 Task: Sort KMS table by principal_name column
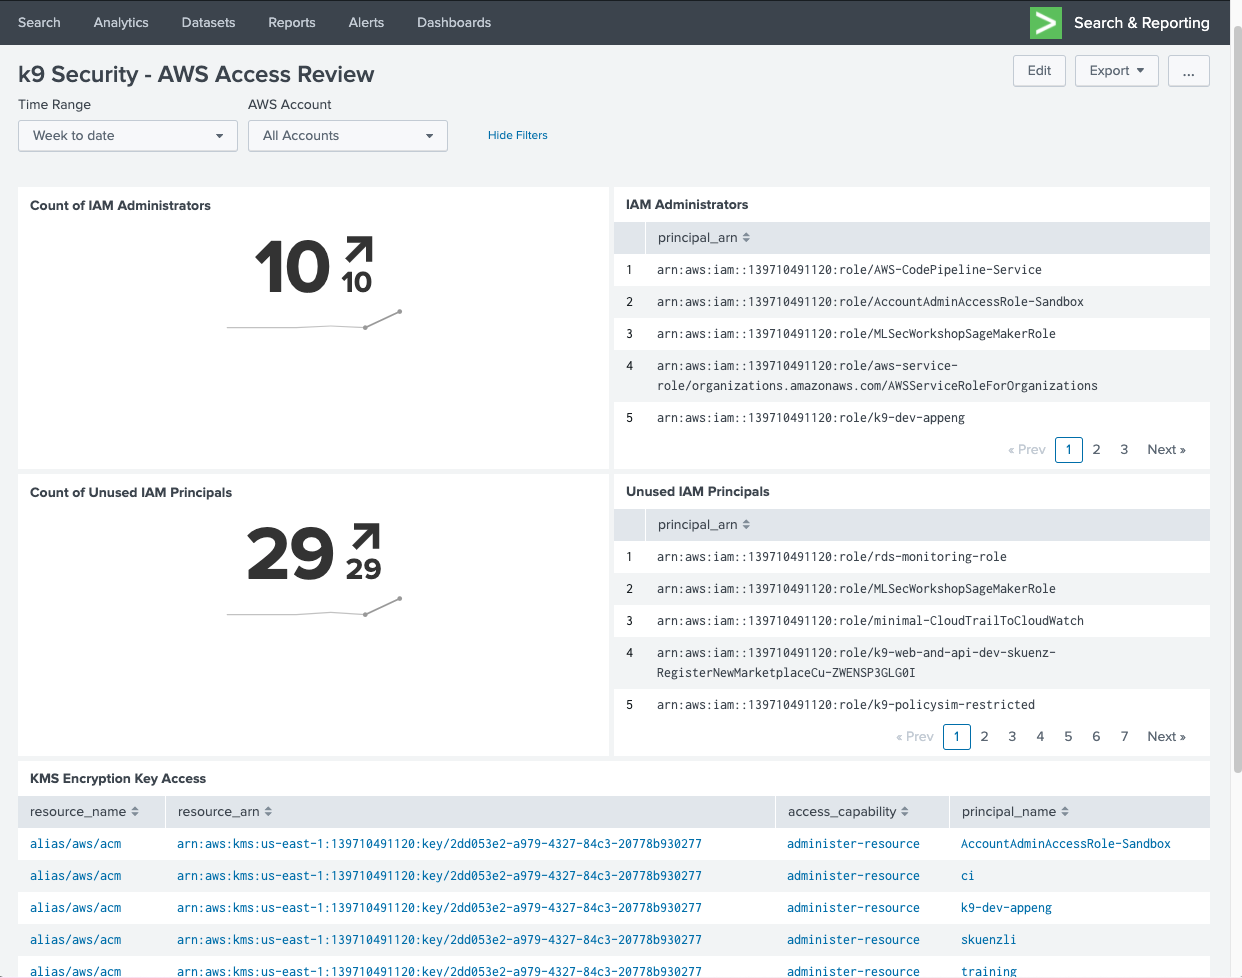point(1015,812)
